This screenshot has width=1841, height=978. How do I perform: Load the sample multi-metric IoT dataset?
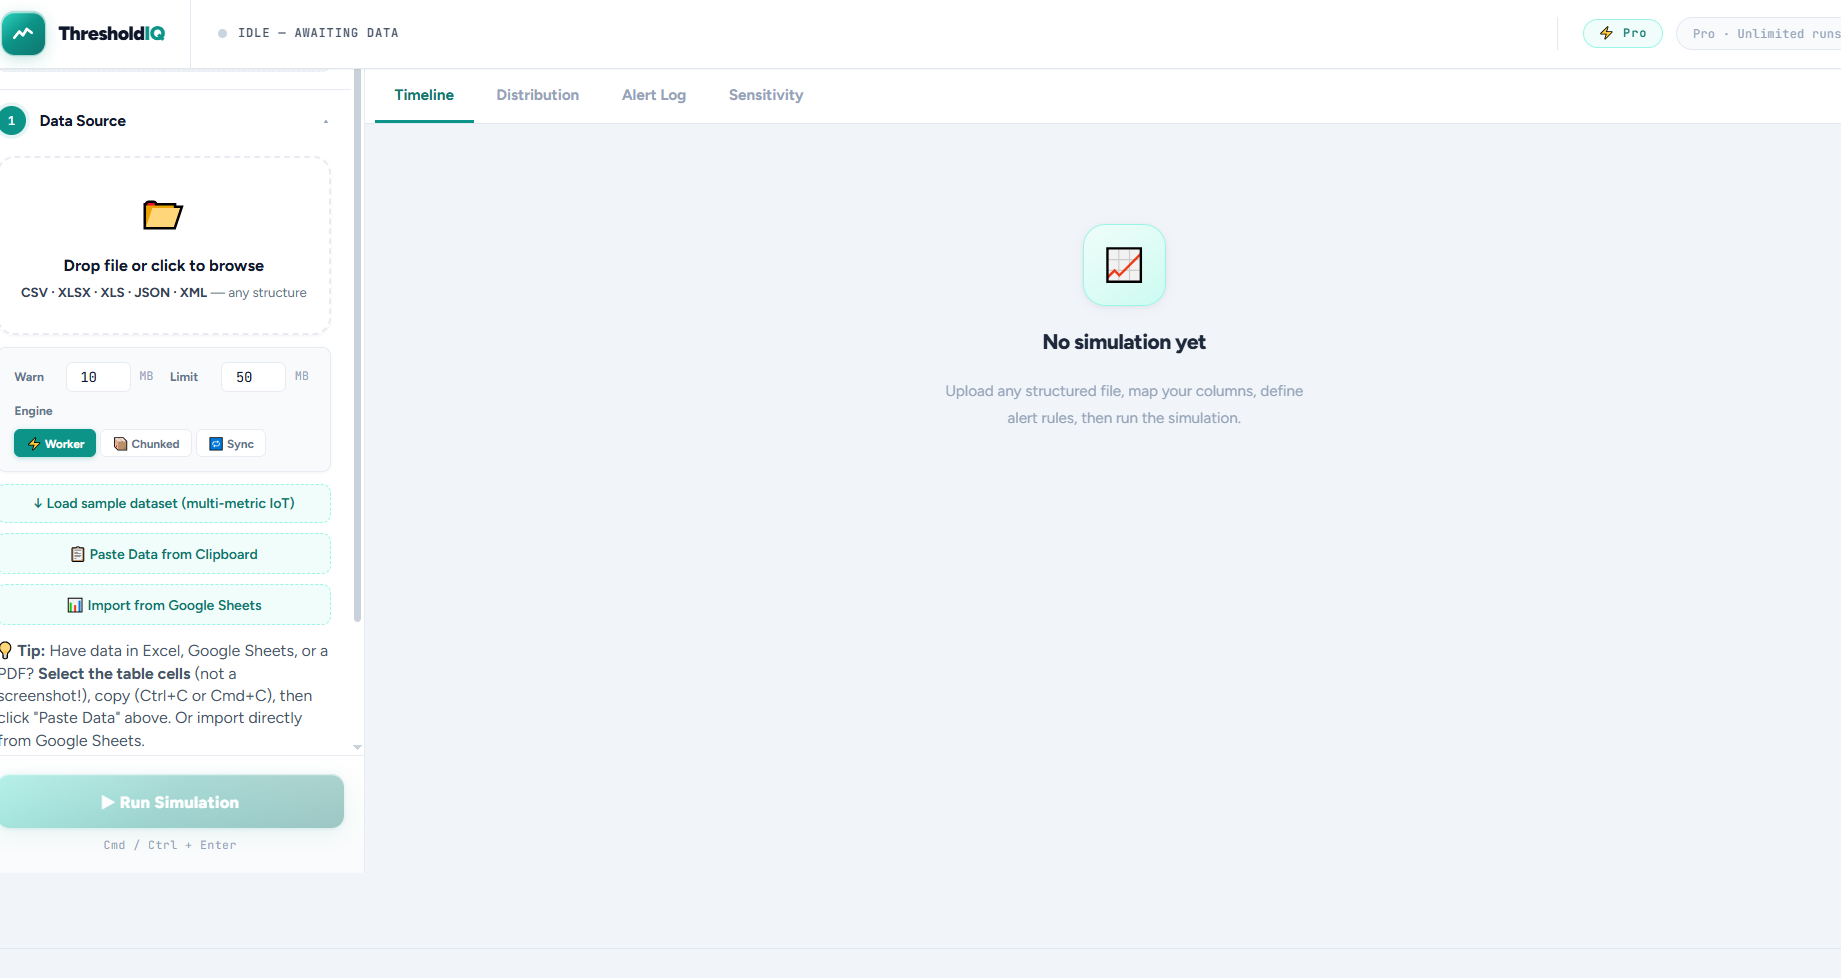click(166, 503)
